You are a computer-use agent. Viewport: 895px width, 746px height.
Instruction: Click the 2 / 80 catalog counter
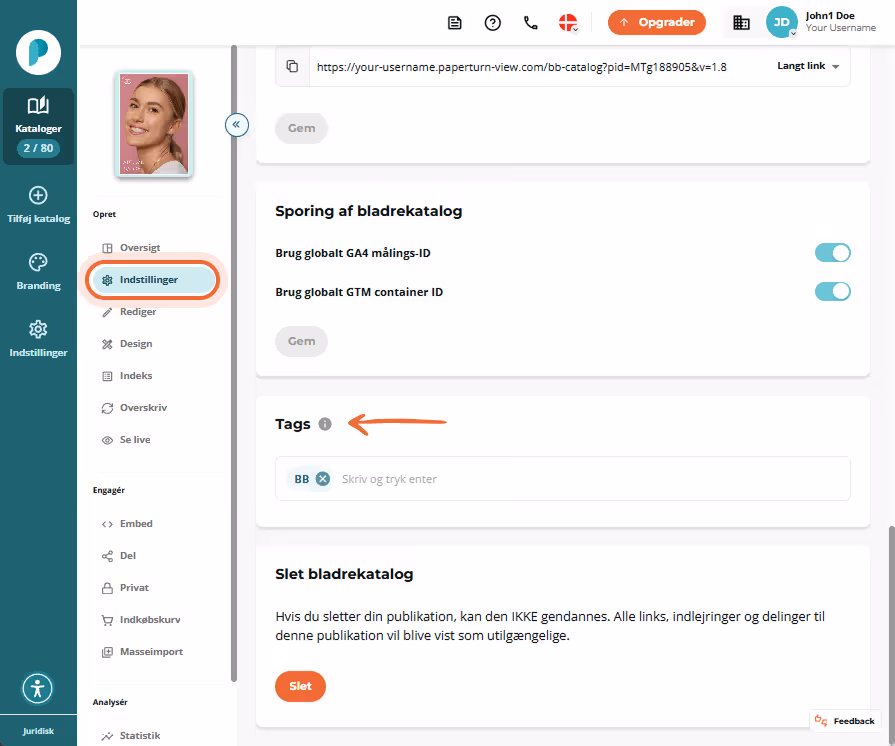38,148
